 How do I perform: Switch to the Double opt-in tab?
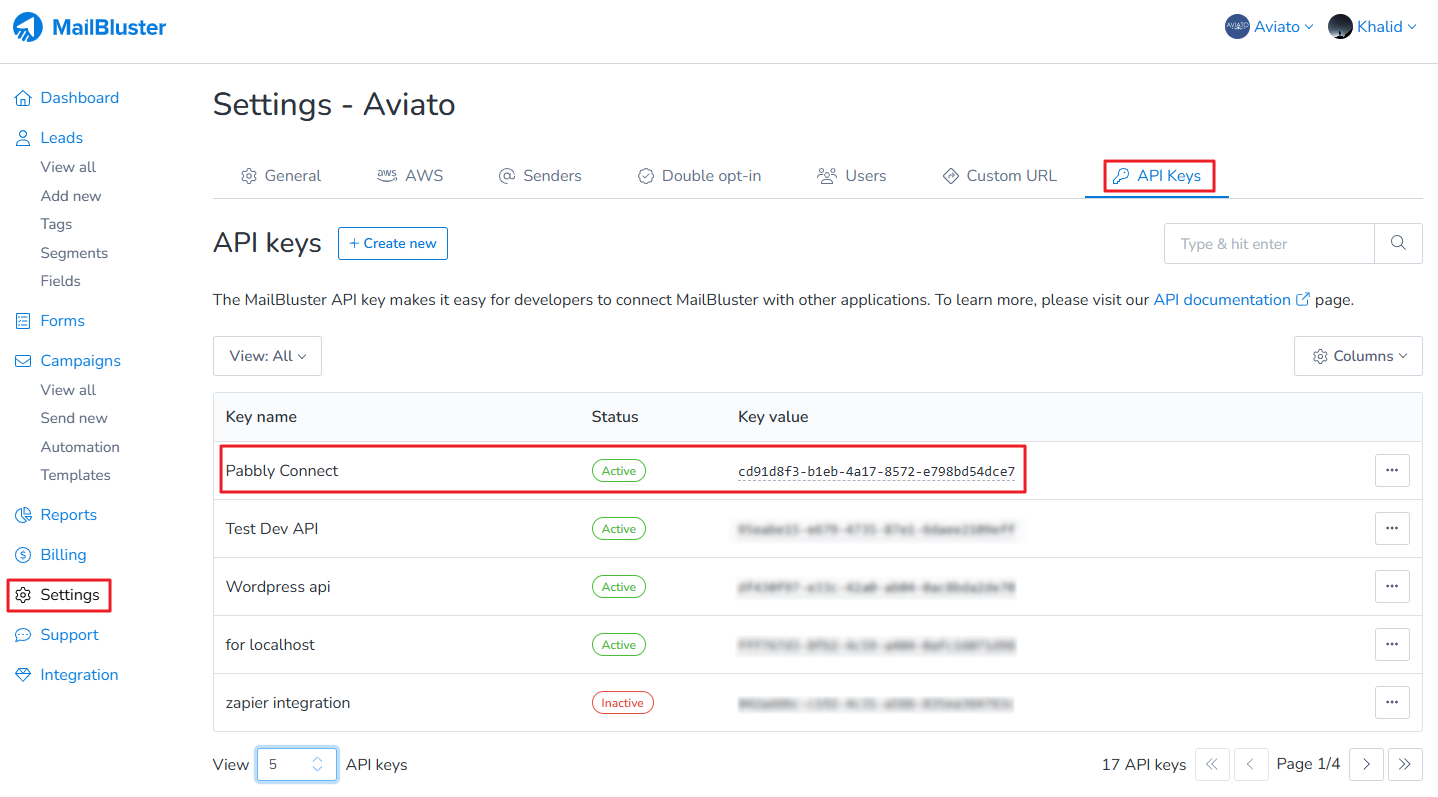pos(699,176)
